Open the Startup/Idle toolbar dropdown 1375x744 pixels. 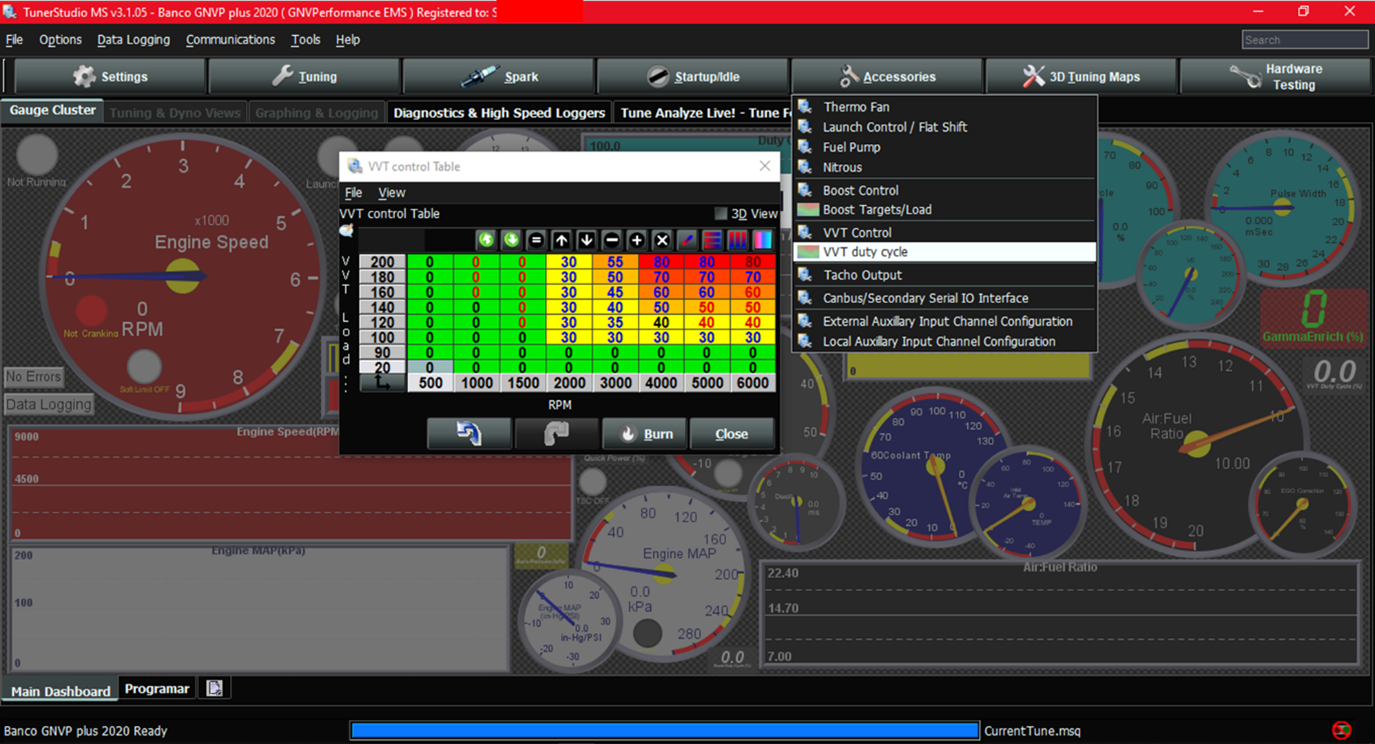pyautogui.click(x=692, y=76)
